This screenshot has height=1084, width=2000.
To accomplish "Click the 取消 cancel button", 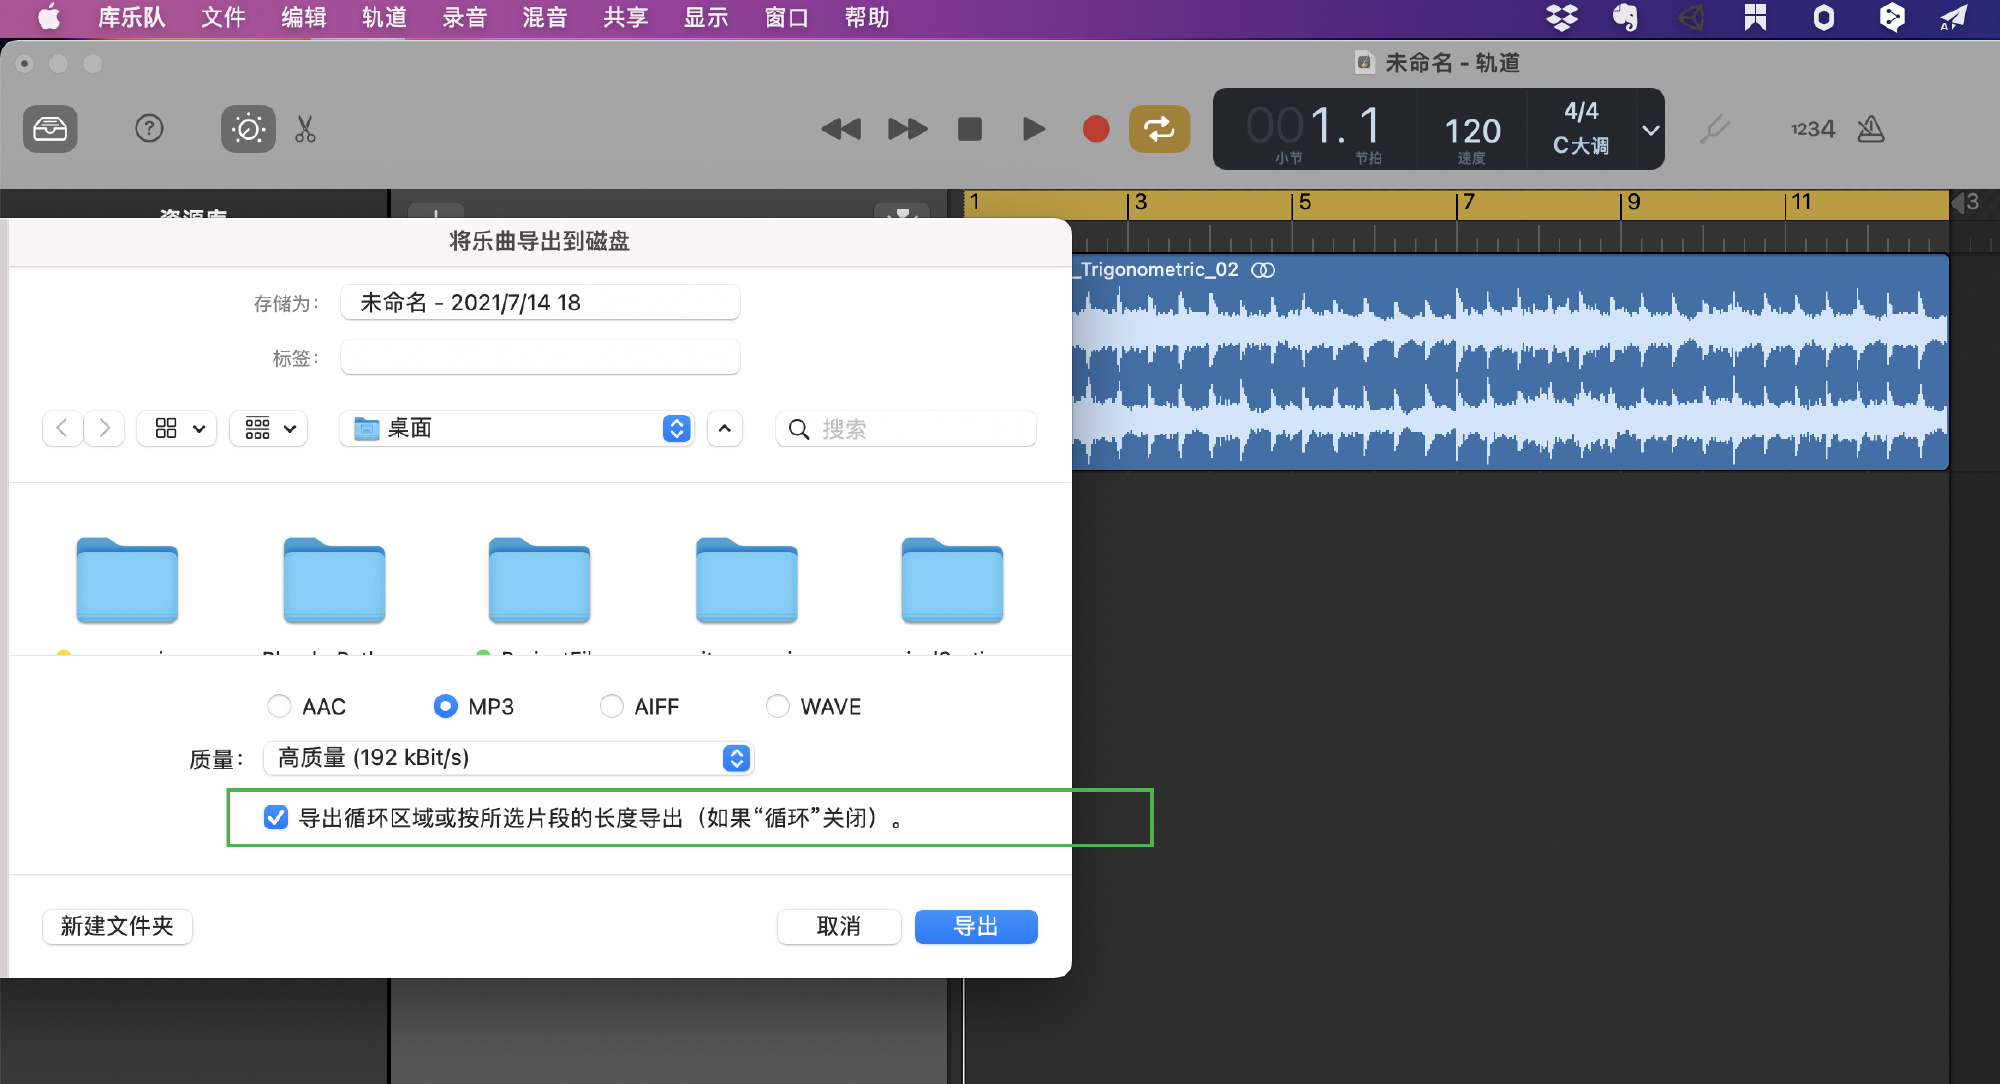I will point(839,926).
